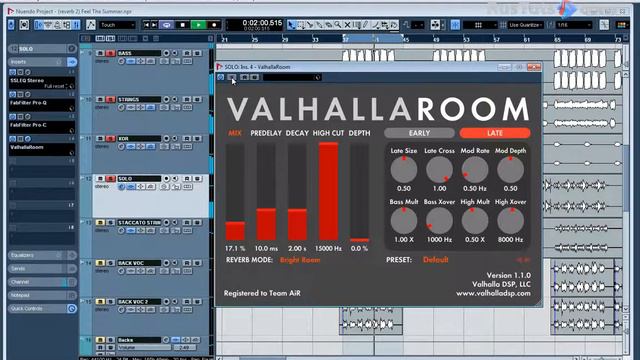Viewport: 640px width, 360px height.
Task: Select the Draw pencil tool
Action: tap(366, 25)
